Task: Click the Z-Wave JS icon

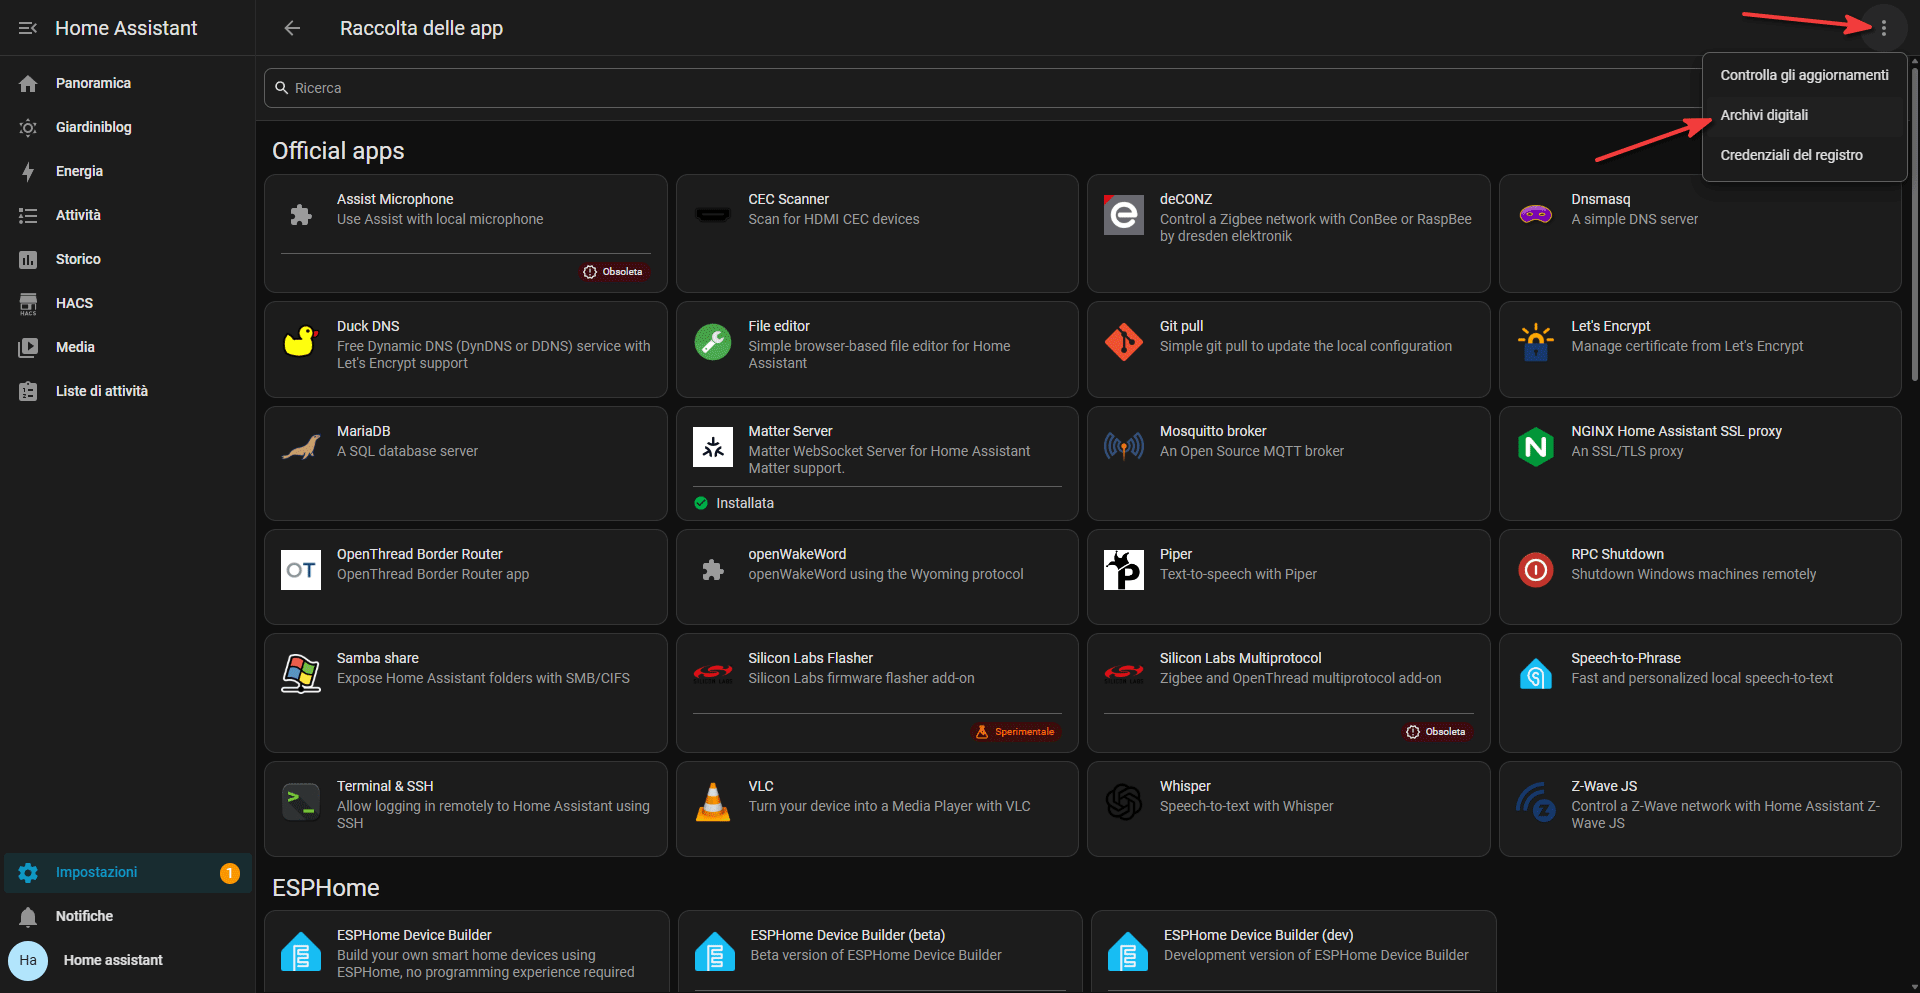Action: click(1536, 802)
